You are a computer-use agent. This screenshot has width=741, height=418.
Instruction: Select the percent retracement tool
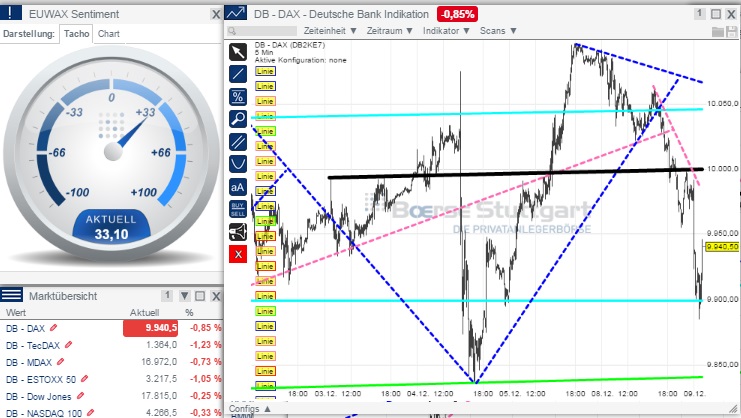click(x=238, y=97)
